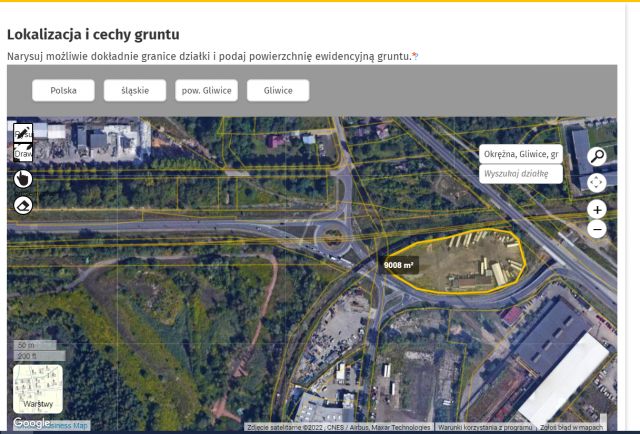Viewport: 640px width, 434px height.
Task: Click the Lokalizacja i cechy gruntu heading
Action: point(93,34)
